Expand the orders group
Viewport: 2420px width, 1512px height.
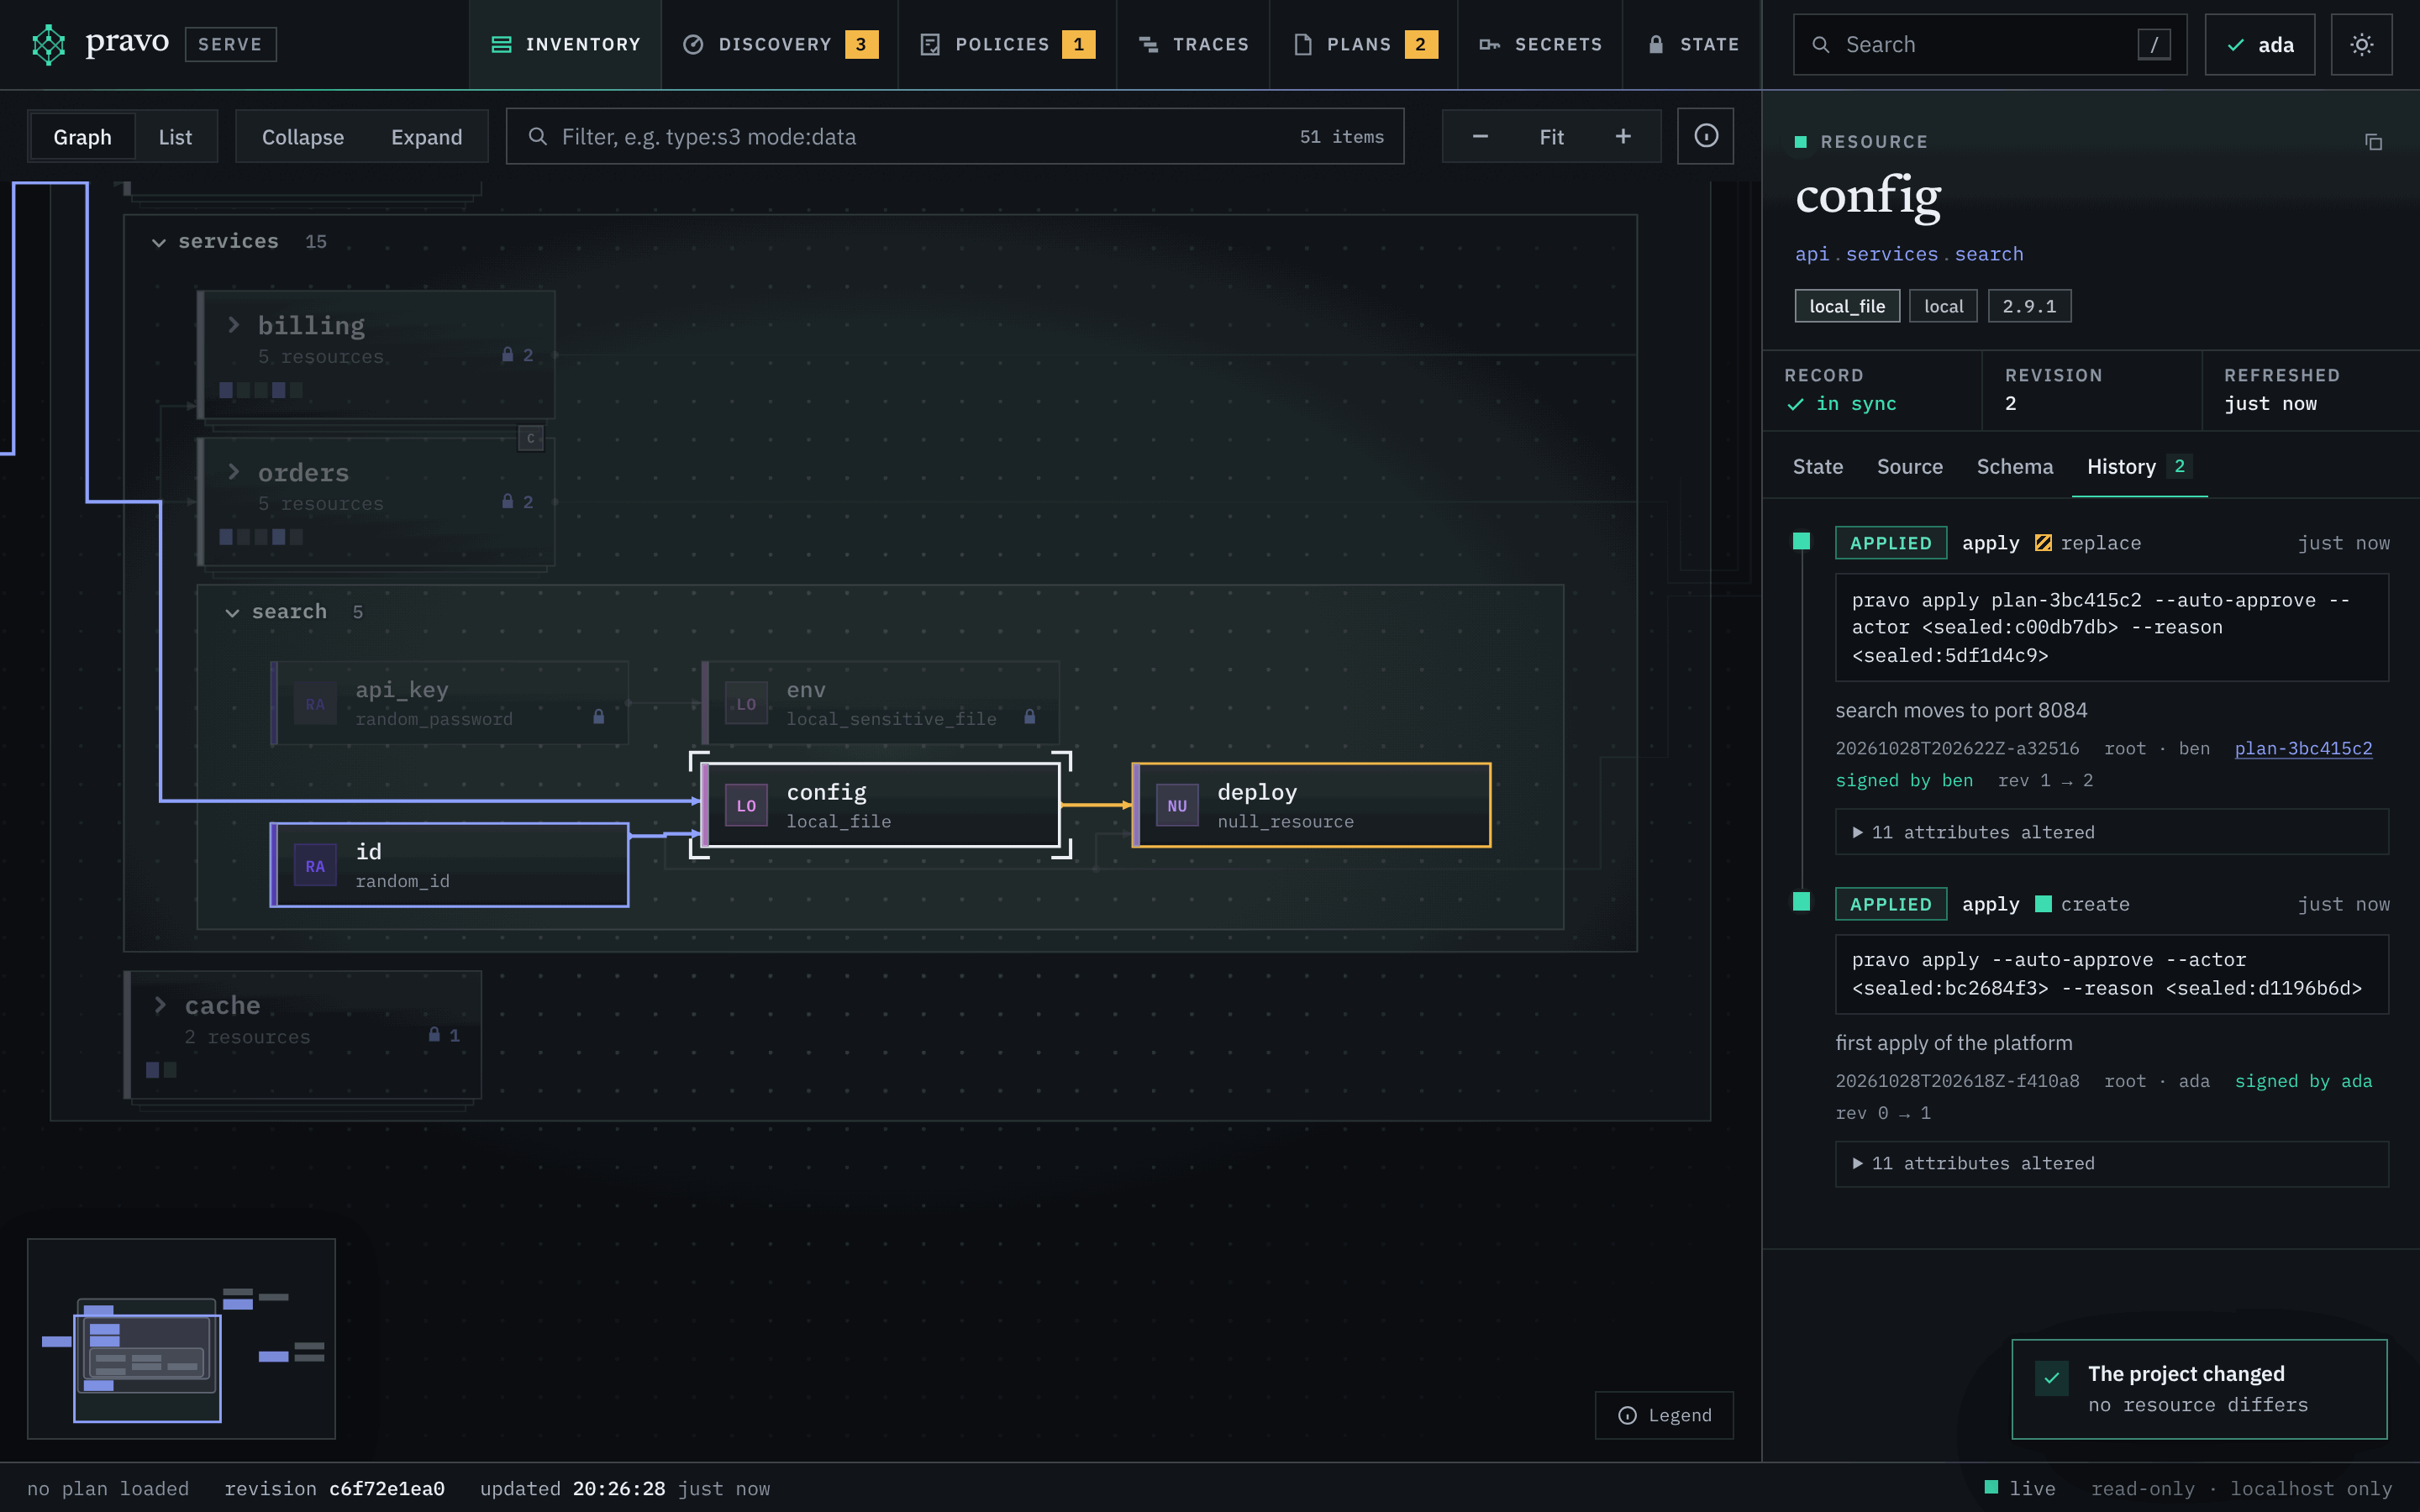(233, 472)
